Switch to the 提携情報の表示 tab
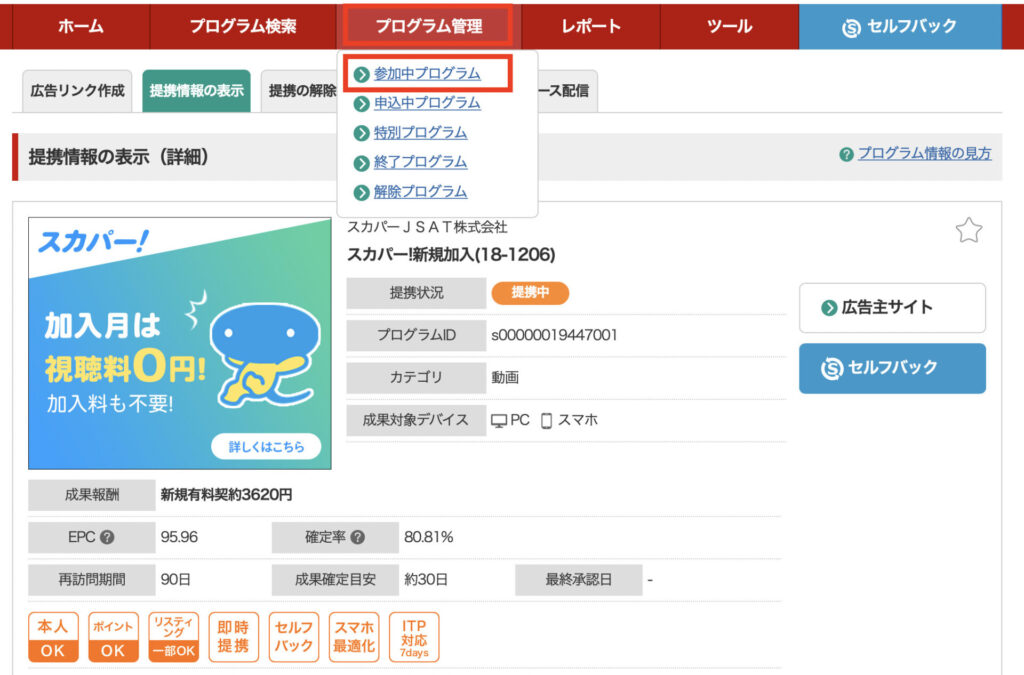Image resolution: width=1024 pixels, height=675 pixels. pyautogui.click(x=197, y=91)
